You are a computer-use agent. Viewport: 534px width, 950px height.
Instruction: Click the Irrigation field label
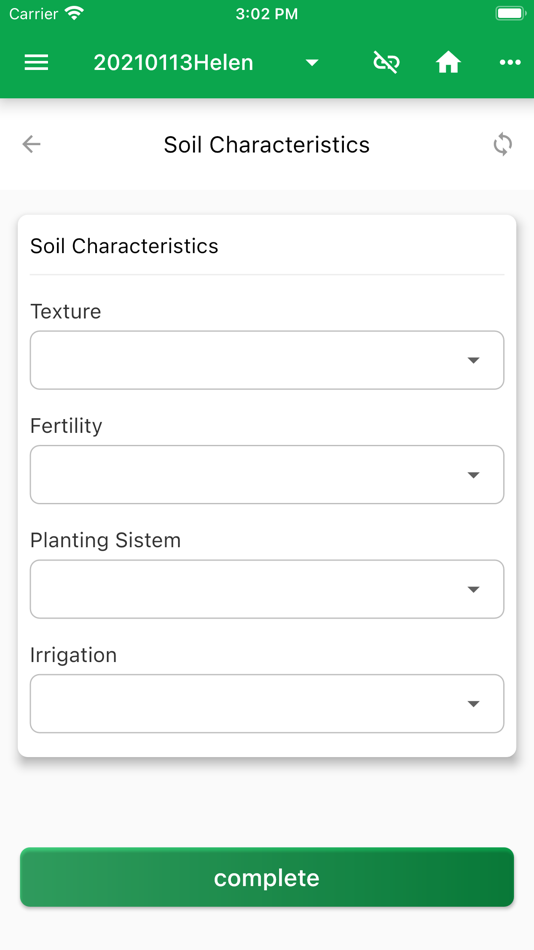coord(73,655)
